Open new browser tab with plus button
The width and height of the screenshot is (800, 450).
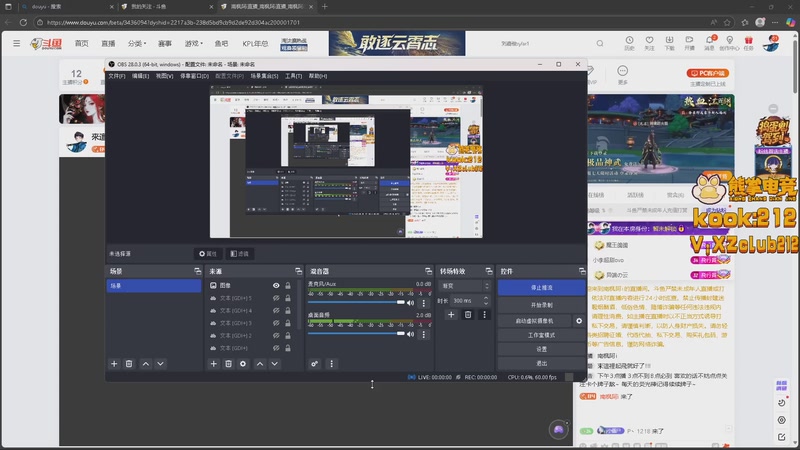(325, 7)
